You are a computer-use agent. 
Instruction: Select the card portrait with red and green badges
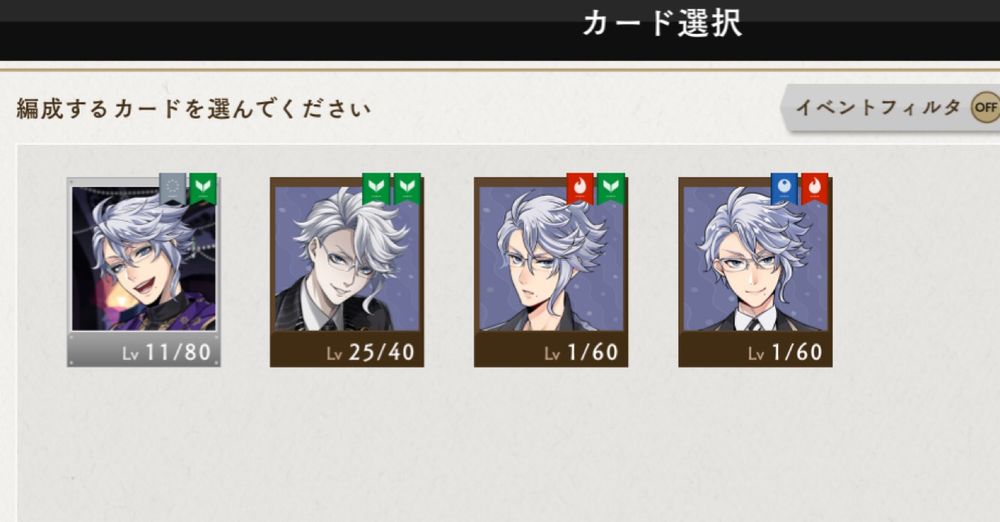tap(551, 272)
